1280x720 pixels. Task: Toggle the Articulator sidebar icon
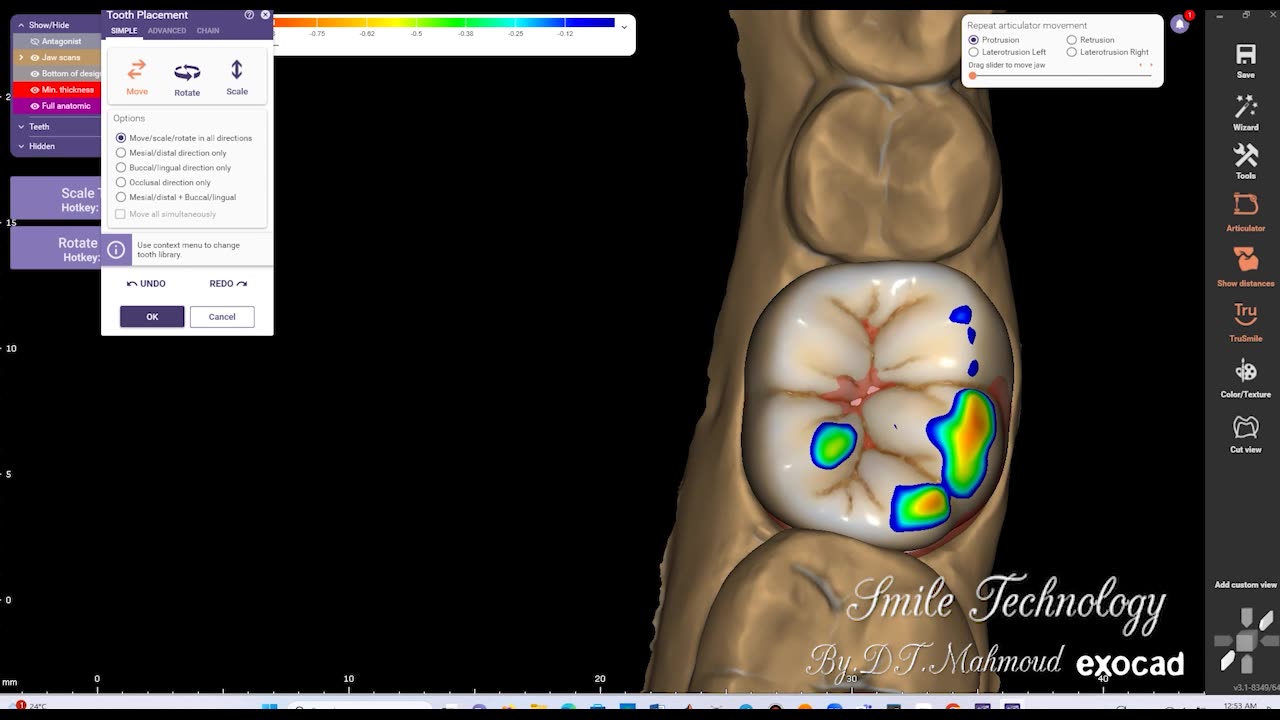[x=1245, y=212]
